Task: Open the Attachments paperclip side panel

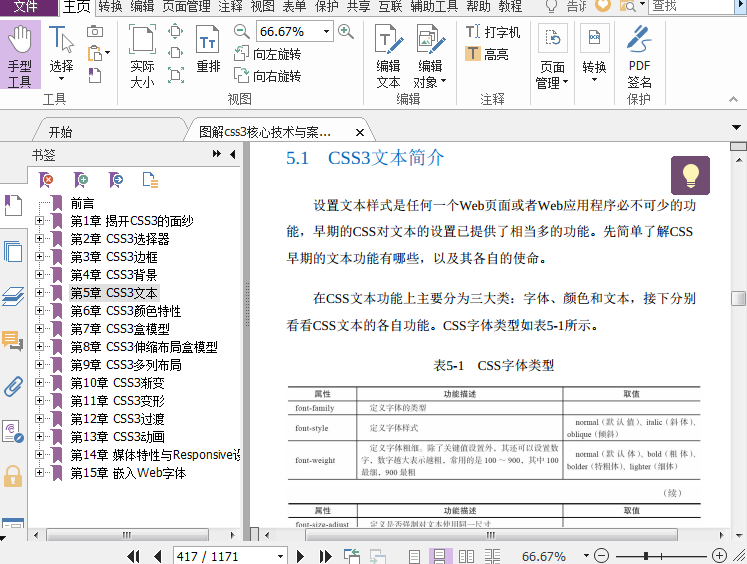Action: click(x=13, y=386)
